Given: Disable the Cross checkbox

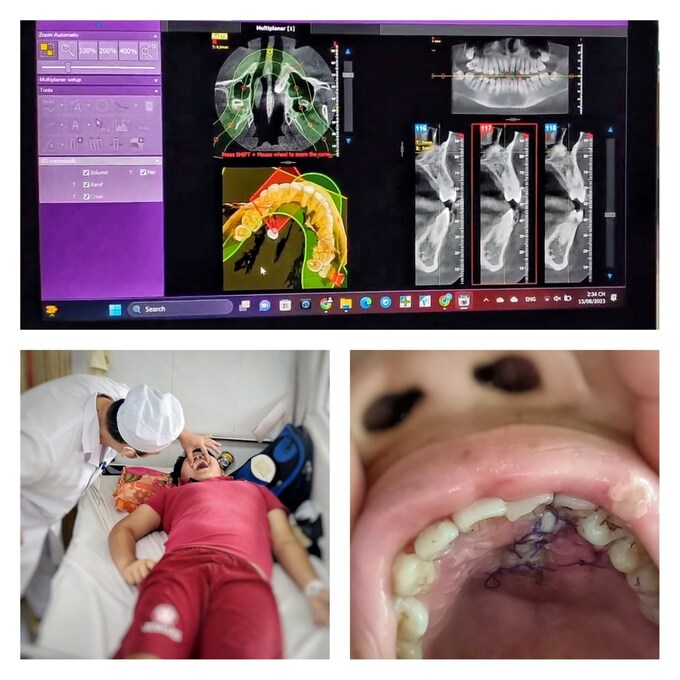Looking at the screenshot, I should [86, 196].
